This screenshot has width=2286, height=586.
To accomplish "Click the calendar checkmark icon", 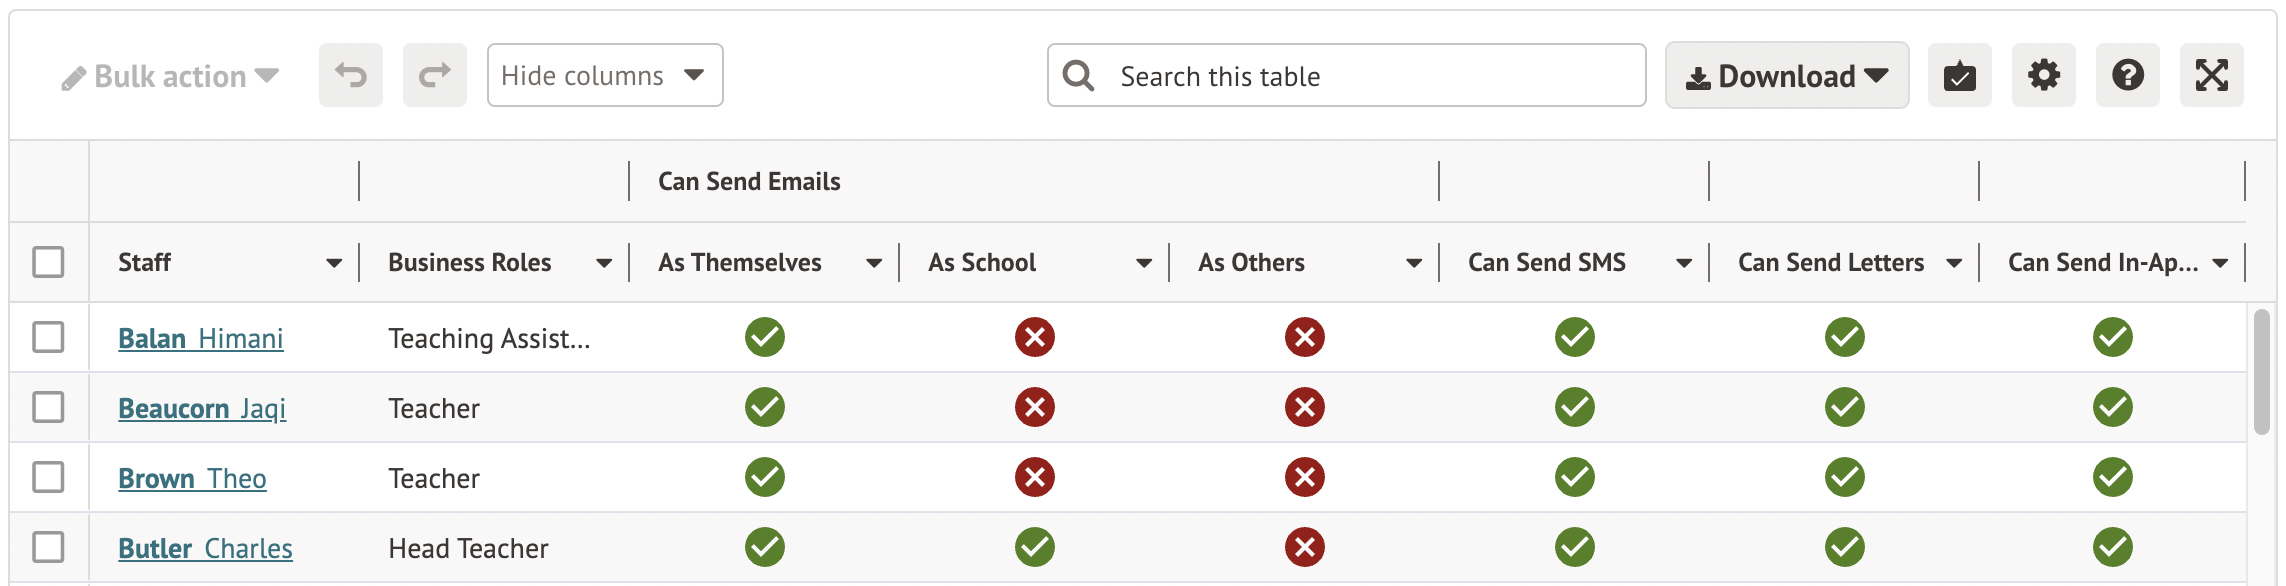I will coord(1959,75).
